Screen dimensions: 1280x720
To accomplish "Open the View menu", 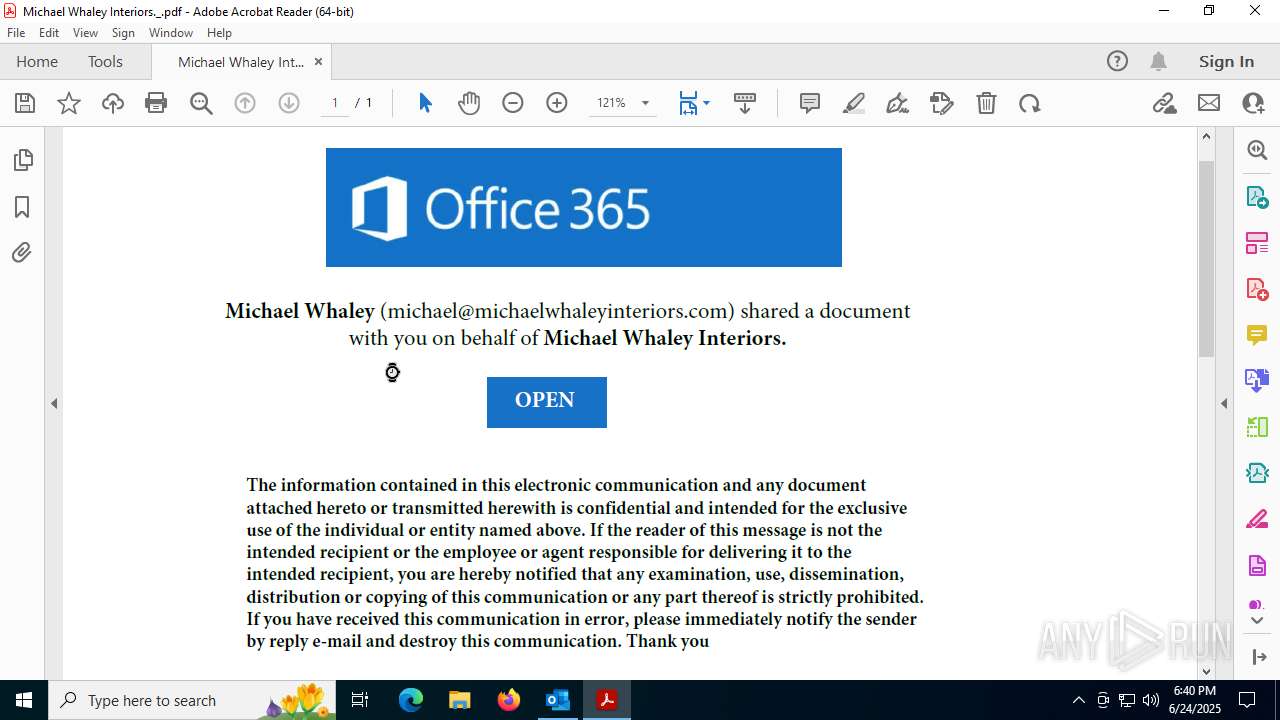I will tap(85, 33).
